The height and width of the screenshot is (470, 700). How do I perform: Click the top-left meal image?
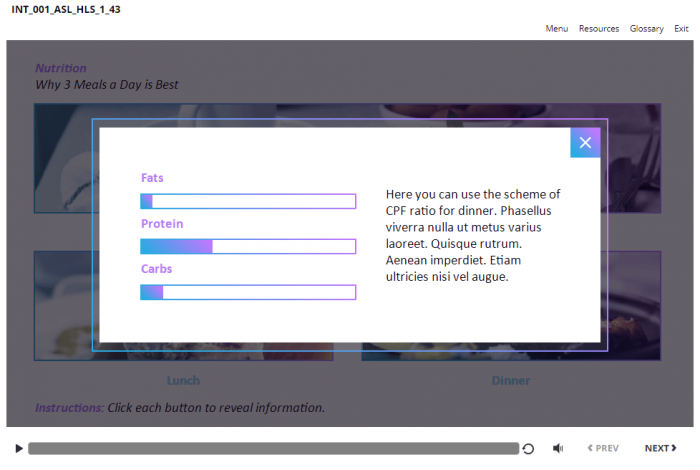click(62, 158)
